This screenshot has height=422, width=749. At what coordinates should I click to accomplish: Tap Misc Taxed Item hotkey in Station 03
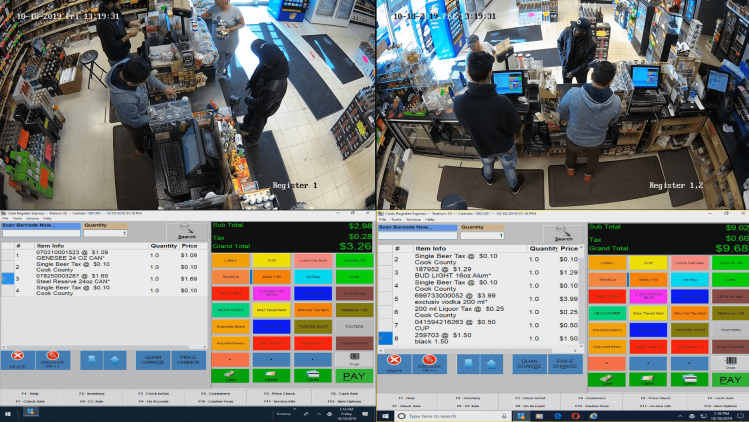point(648,313)
